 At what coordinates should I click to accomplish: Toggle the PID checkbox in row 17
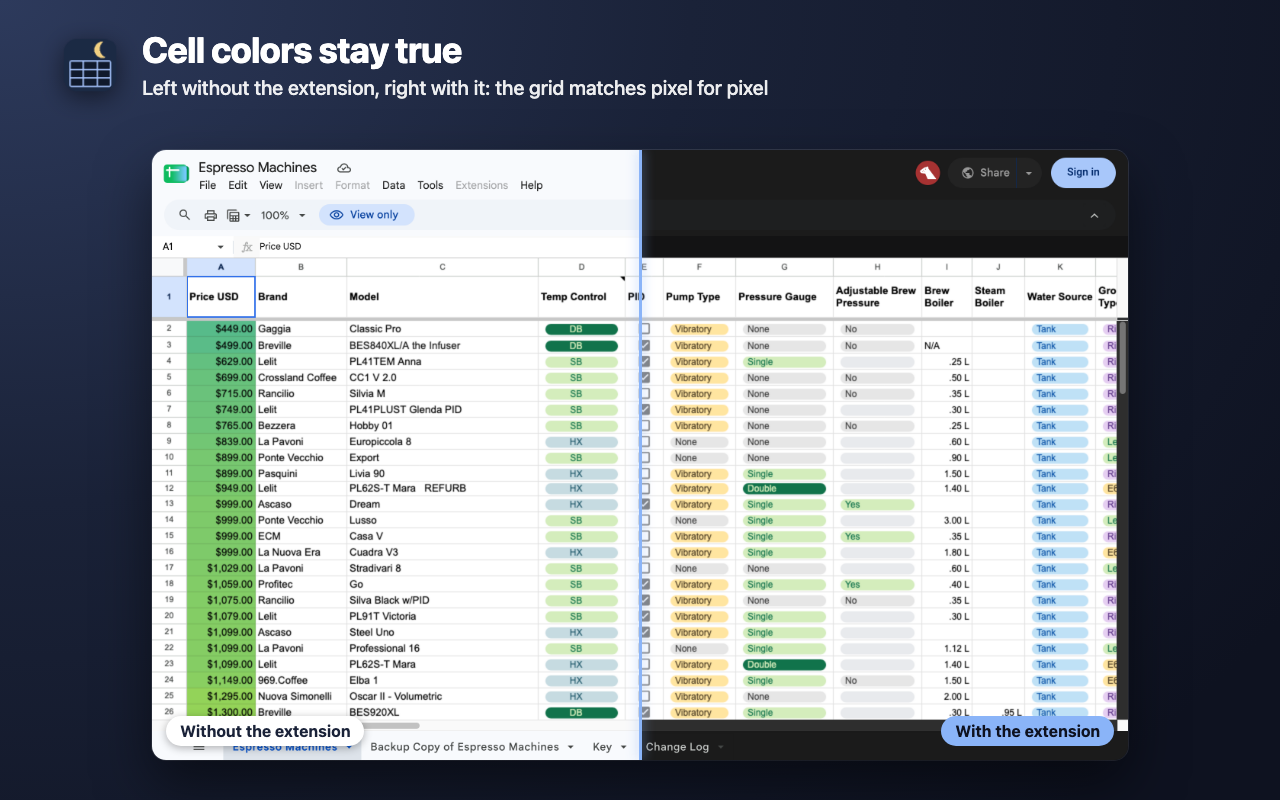pos(645,568)
